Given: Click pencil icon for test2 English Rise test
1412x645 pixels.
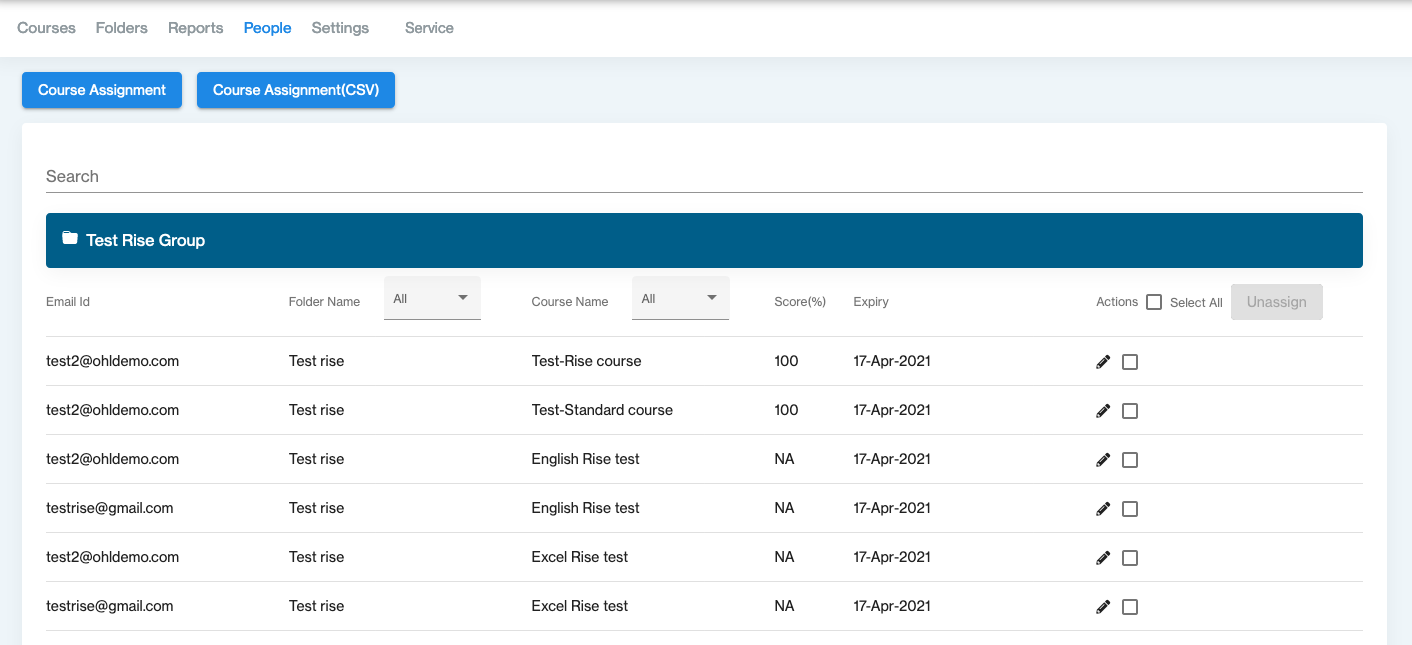Looking at the screenshot, I should (x=1103, y=460).
